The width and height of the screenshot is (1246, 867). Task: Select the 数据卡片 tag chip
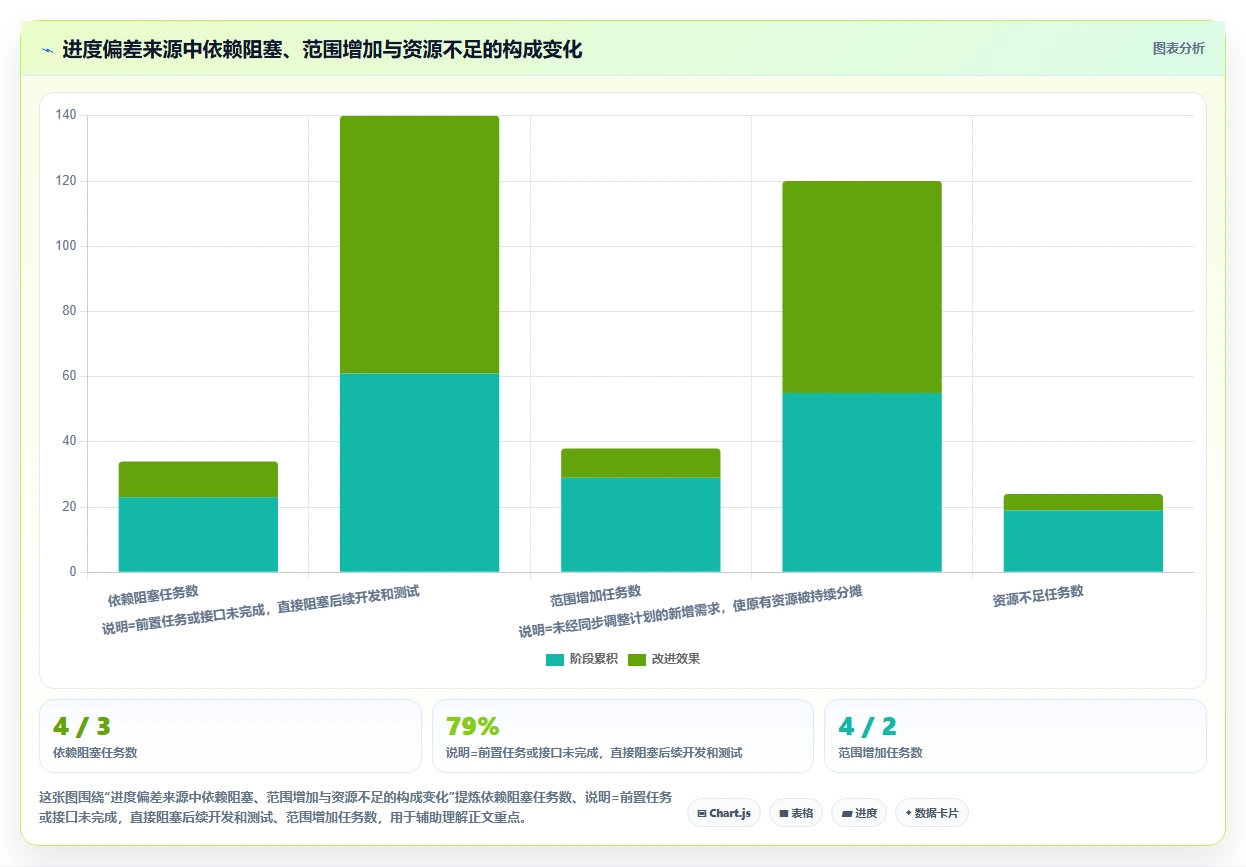[x=932, y=813]
